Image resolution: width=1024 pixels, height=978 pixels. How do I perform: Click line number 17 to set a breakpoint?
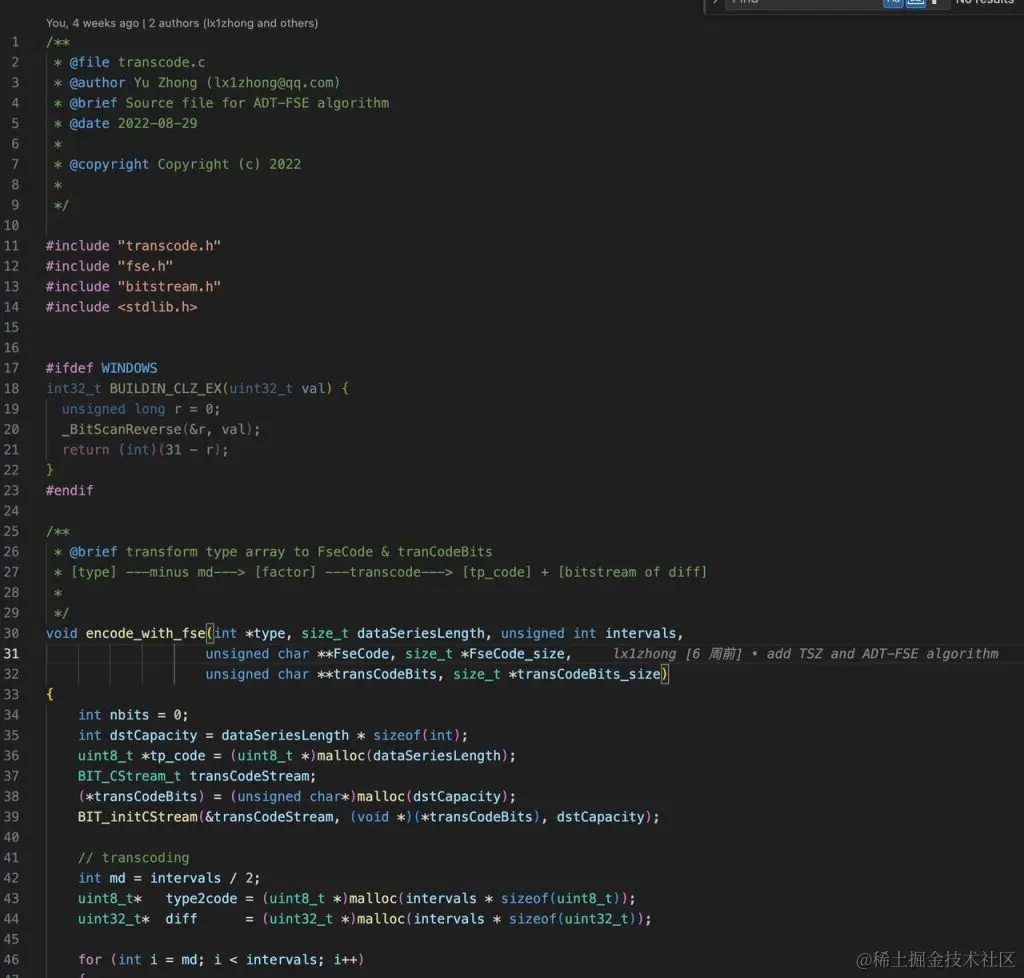13,367
